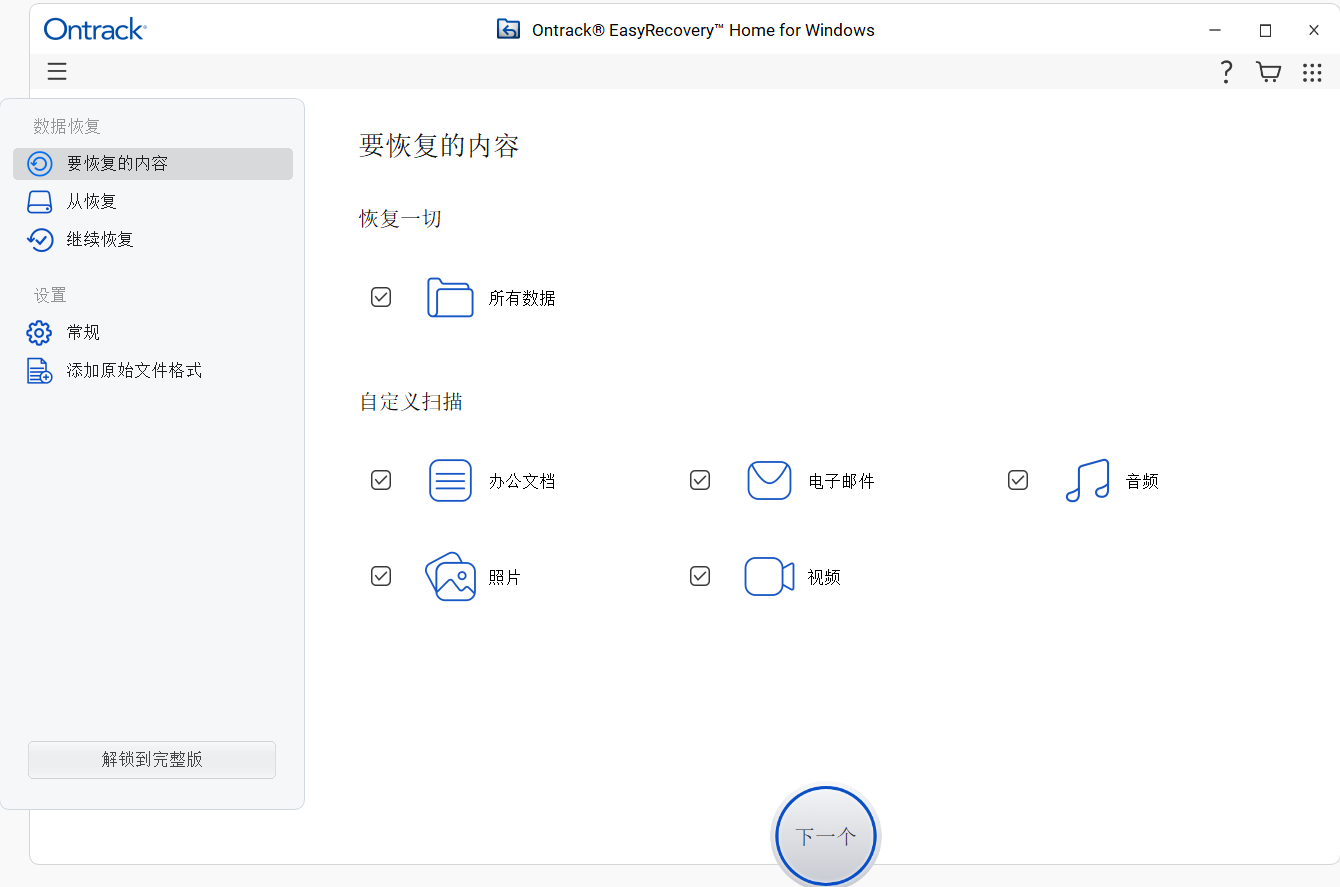Click the window title text

703,30
